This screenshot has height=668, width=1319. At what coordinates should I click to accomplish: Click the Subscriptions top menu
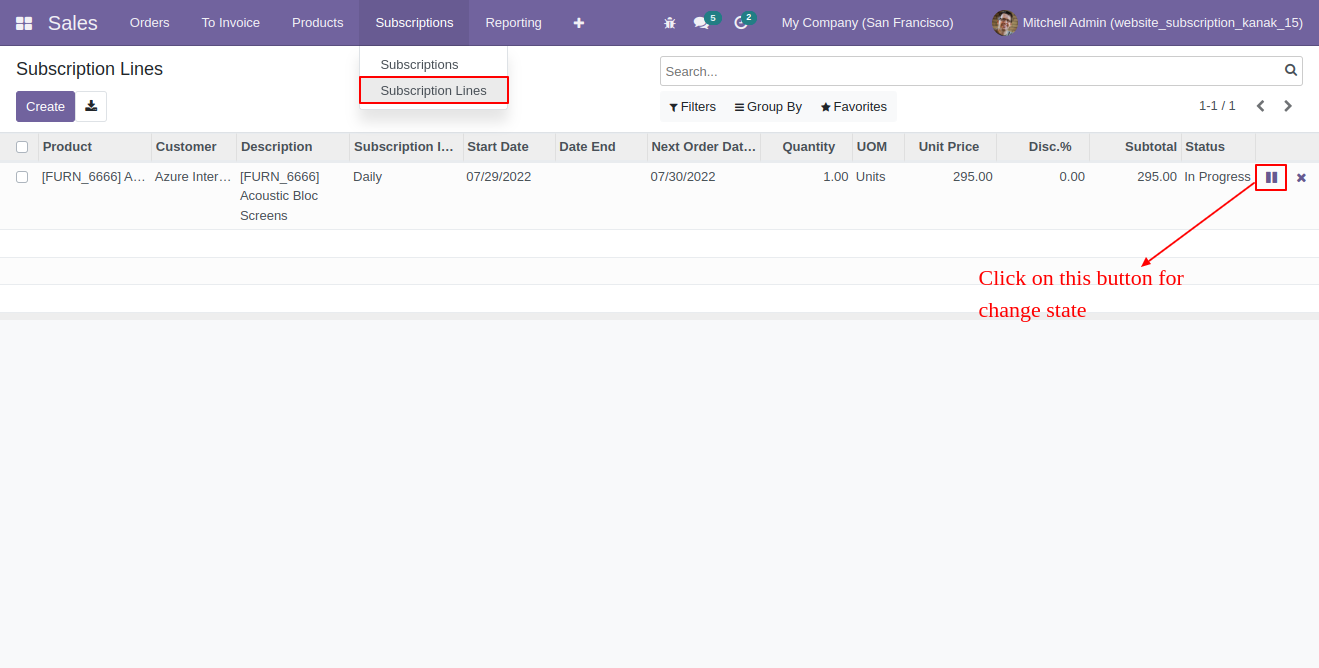tap(414, 23)
